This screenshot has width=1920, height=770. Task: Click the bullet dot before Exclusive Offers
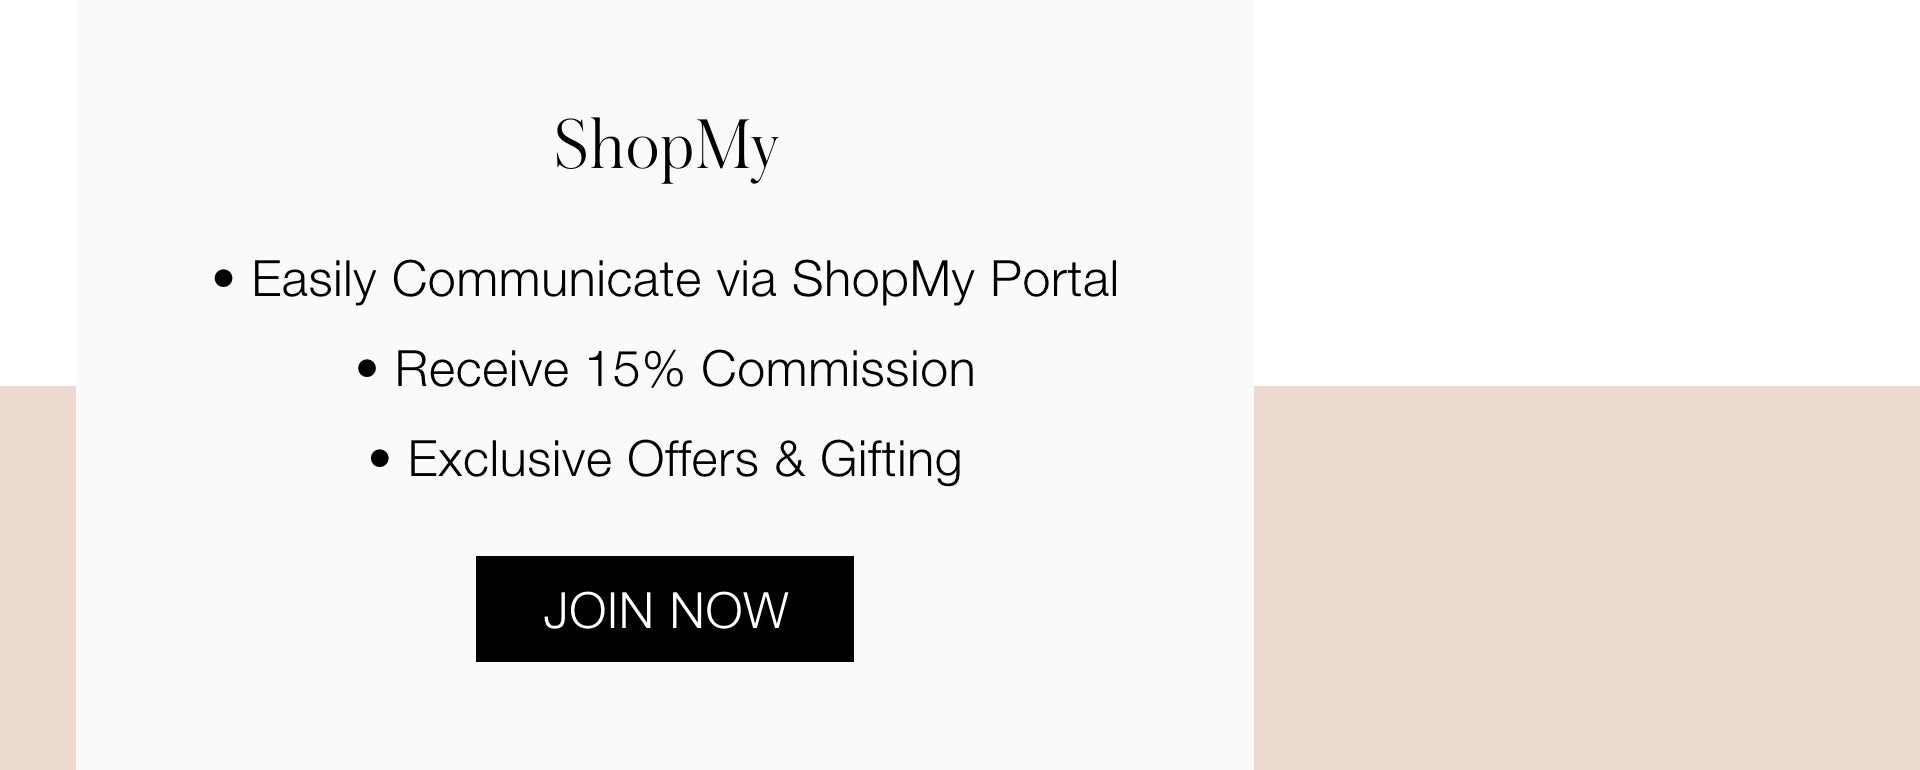pyautogui.click(x=380, y=459)
